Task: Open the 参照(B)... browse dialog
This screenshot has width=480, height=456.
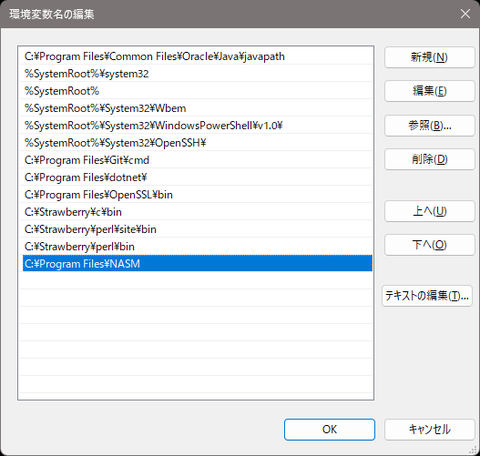Action: [x=429, y=126]
